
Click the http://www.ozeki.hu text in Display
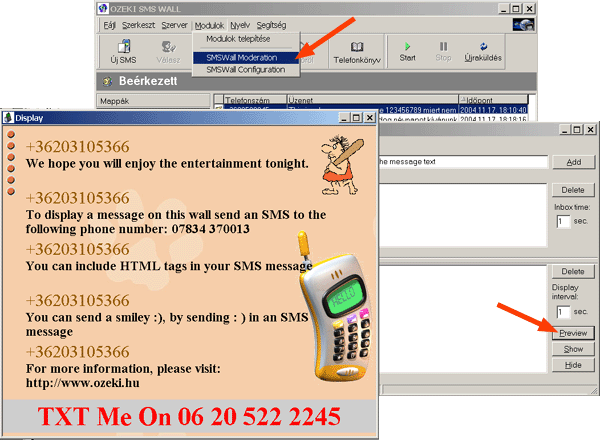83,383
